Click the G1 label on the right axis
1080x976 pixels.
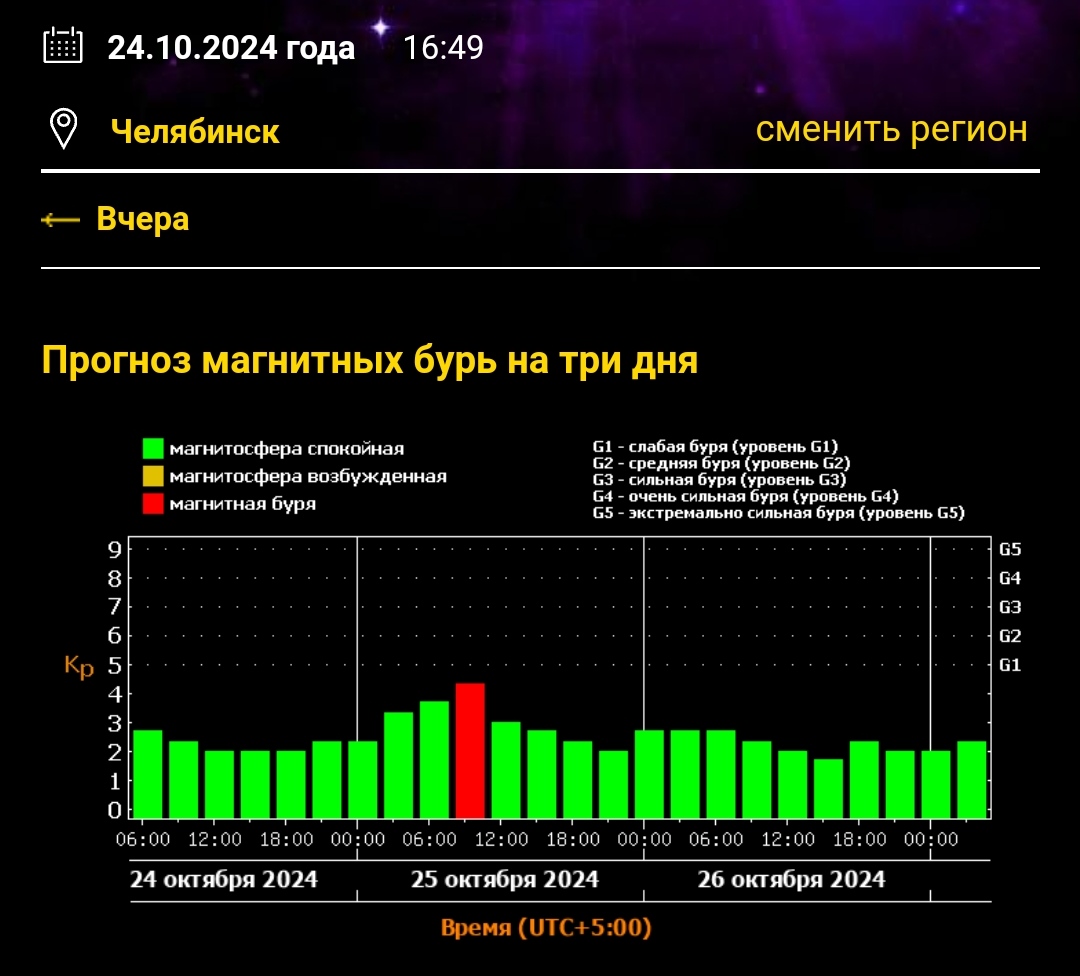click(x=1010, y=665)
